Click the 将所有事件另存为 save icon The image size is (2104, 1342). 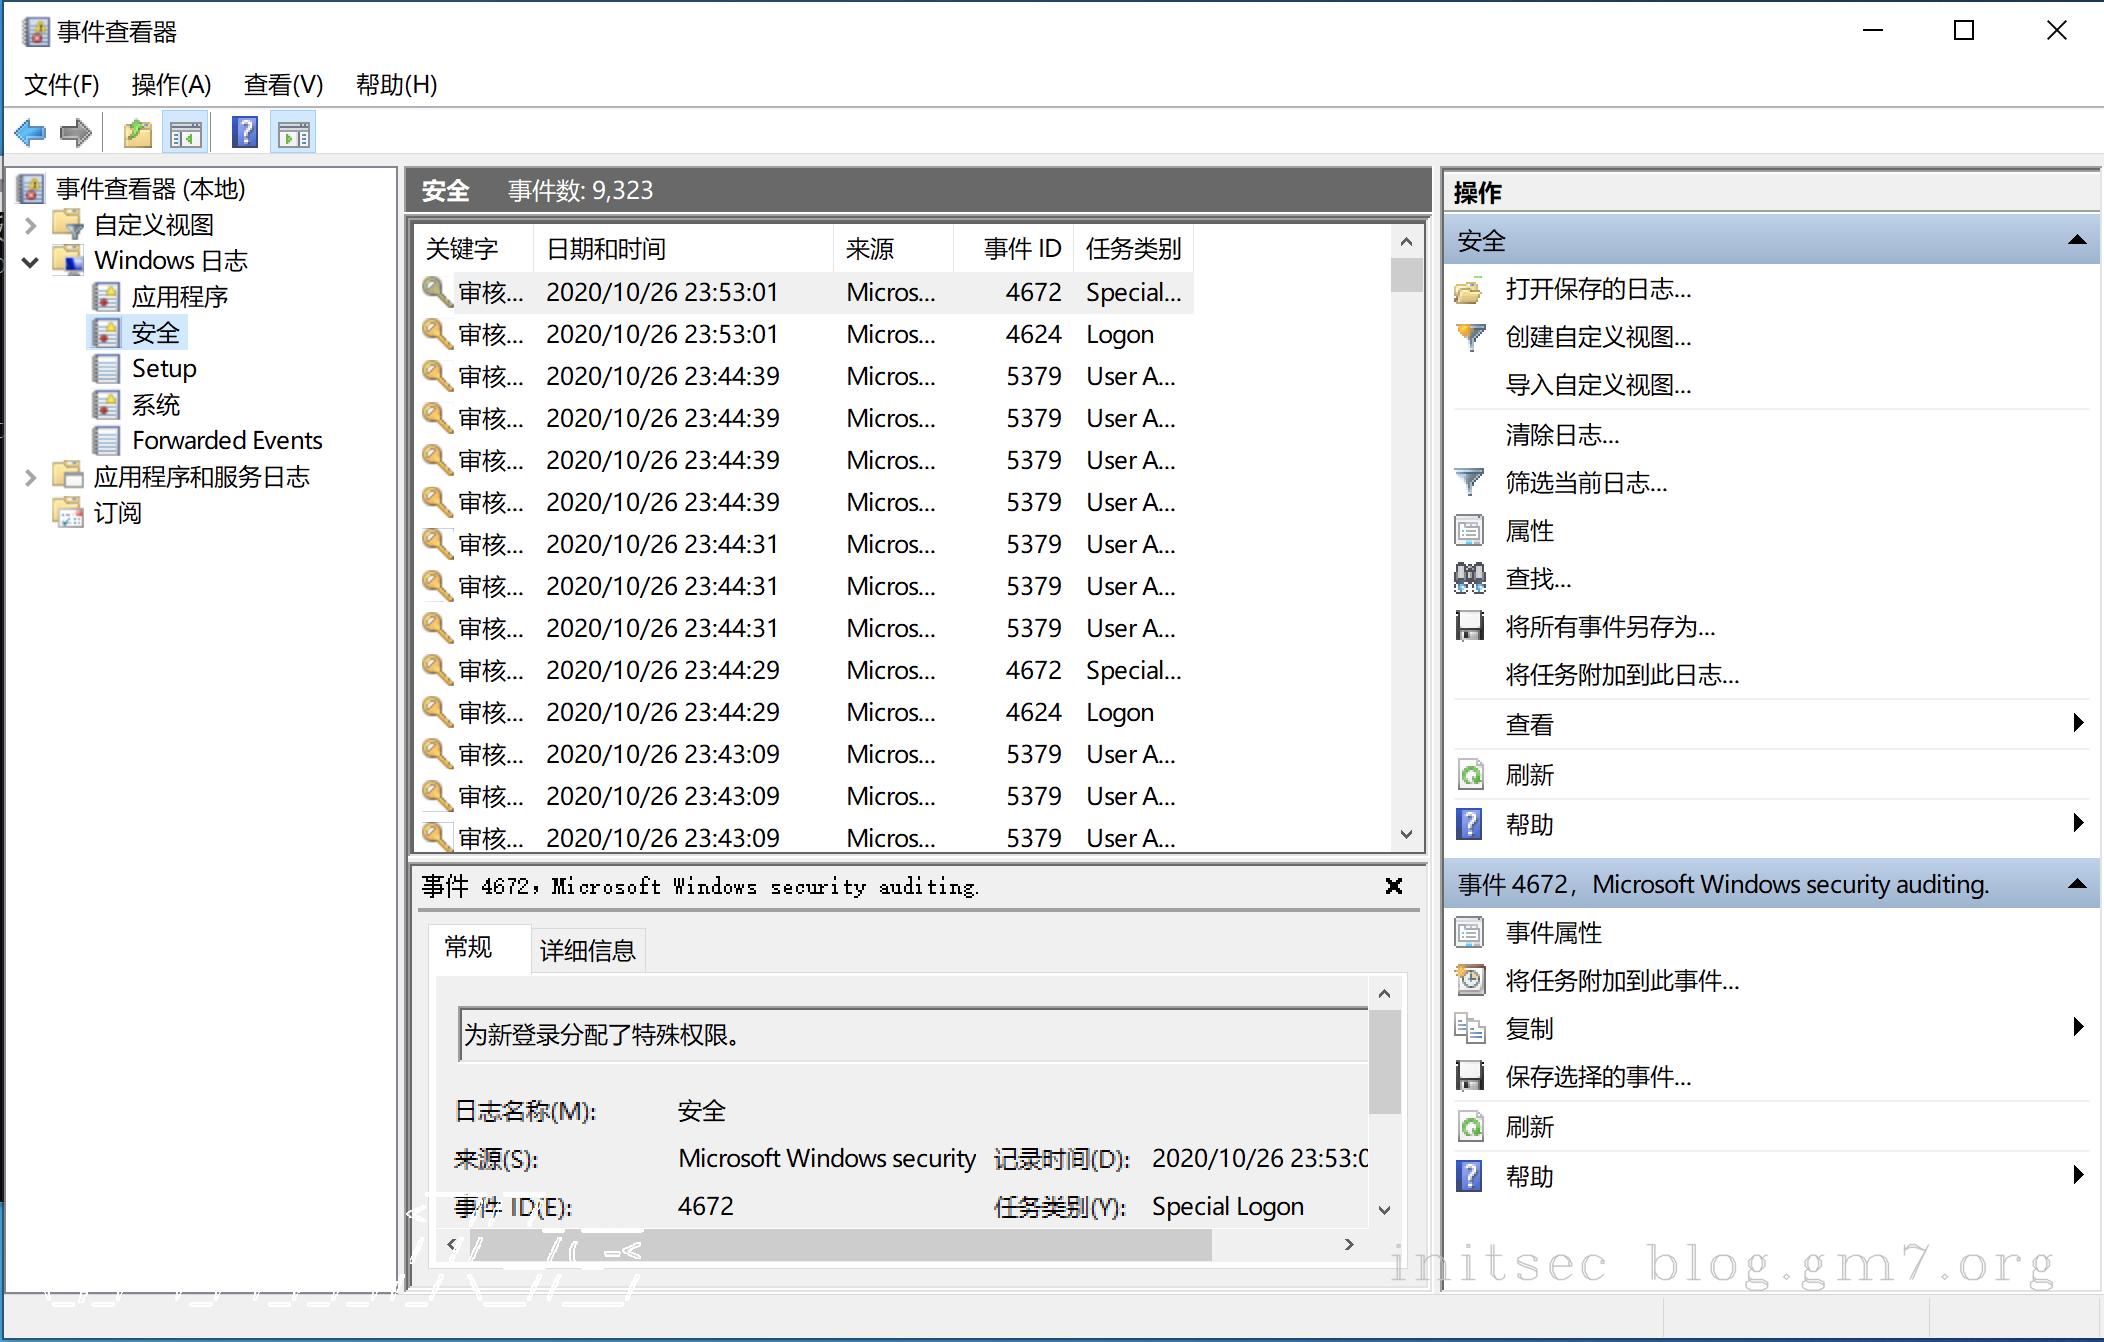tap(1469, 626)
